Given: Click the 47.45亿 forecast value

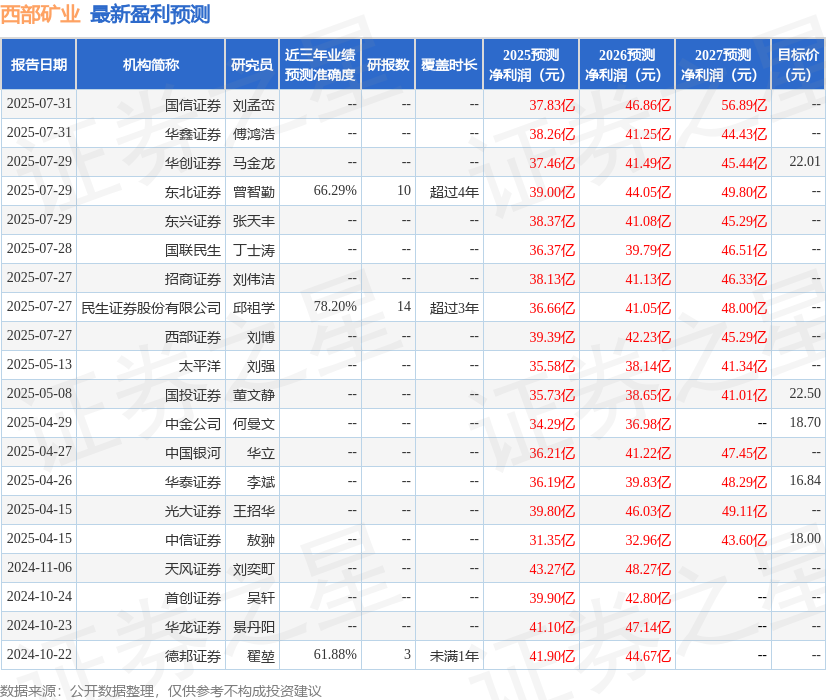Looking at the screenshot, I should coord(744,453).
